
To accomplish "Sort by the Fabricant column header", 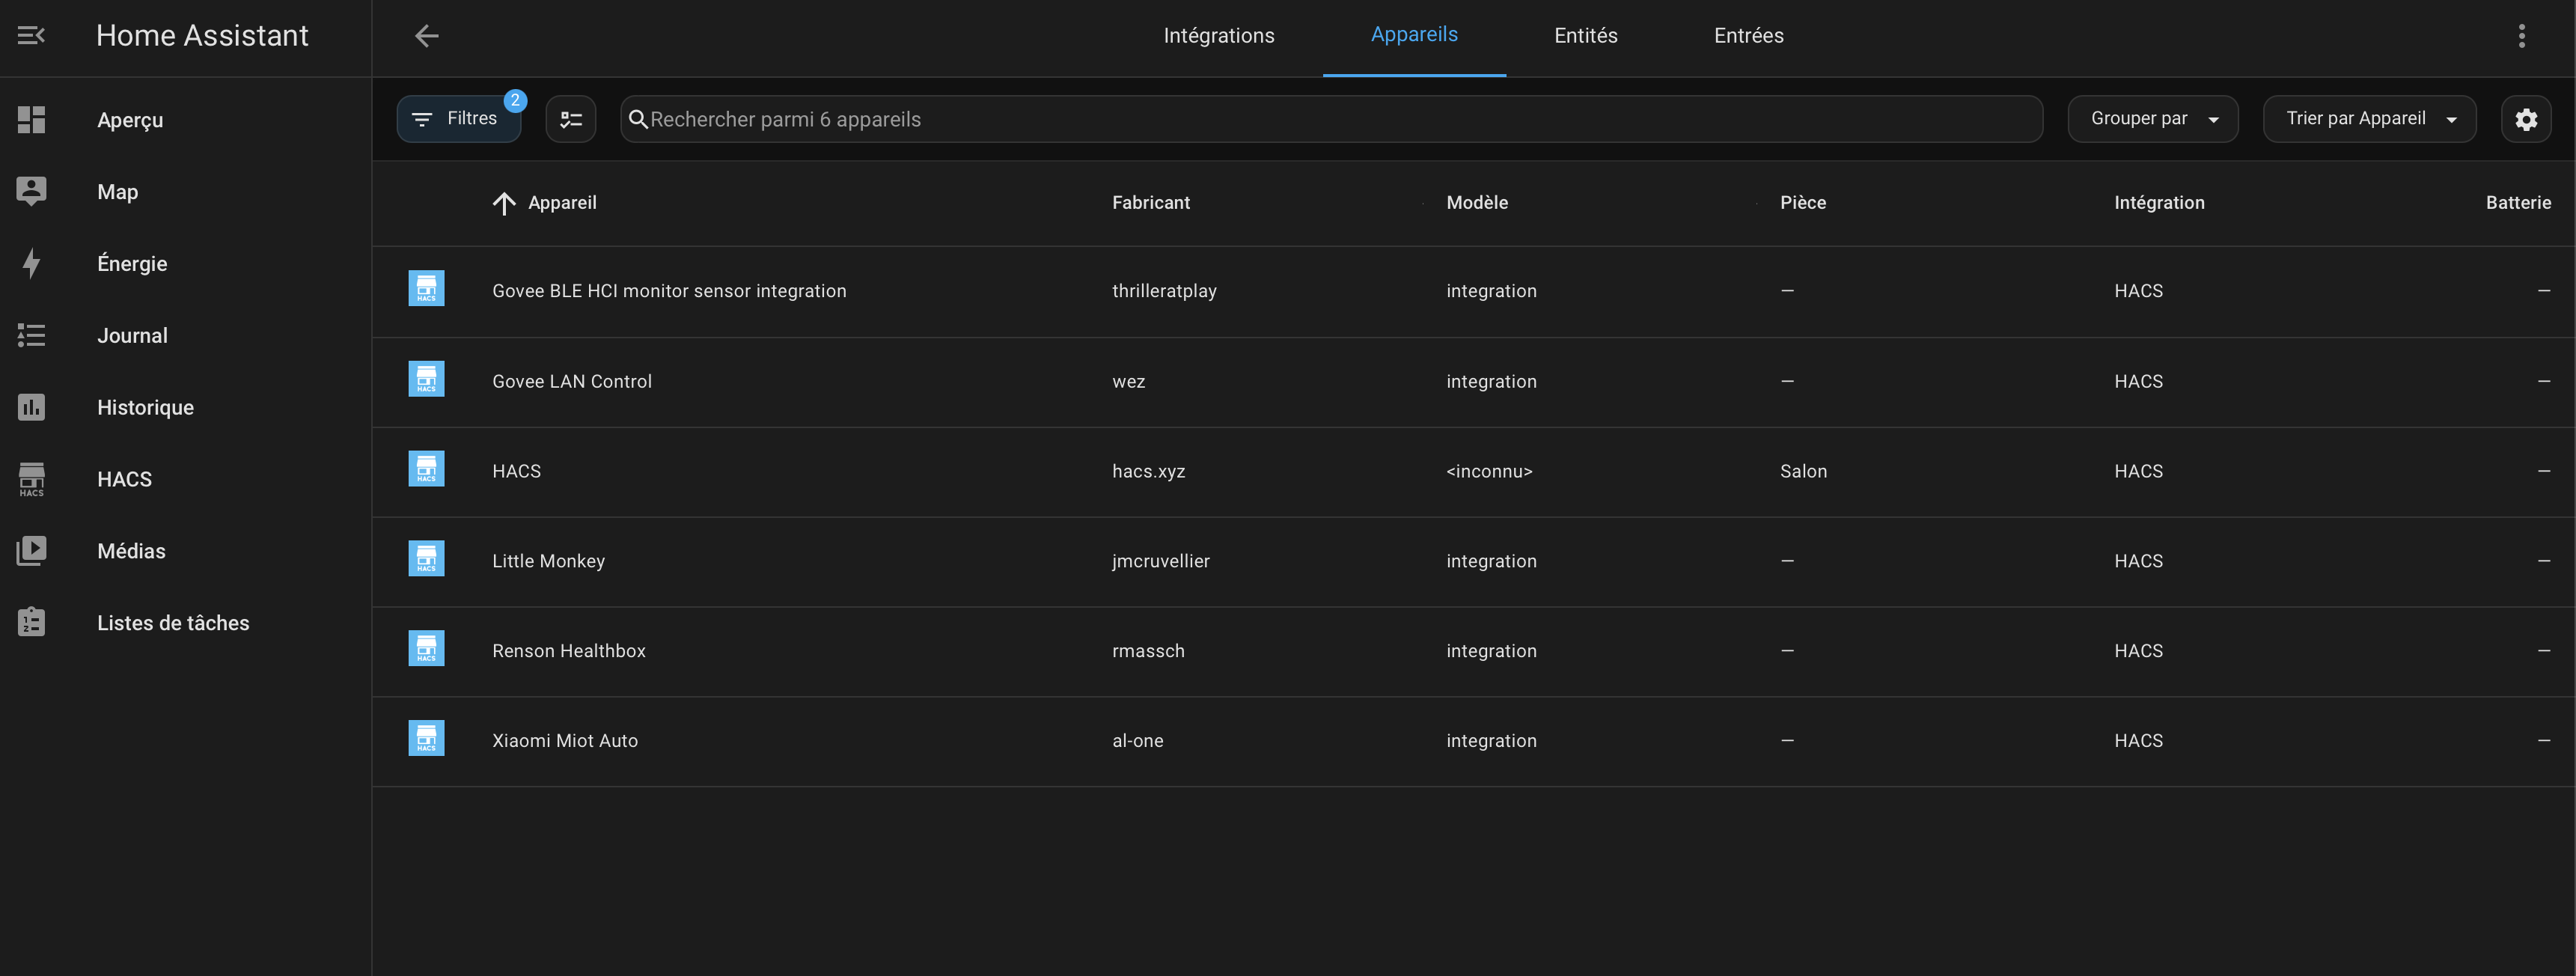I will pyautogui.click(x=1150, y=203).
